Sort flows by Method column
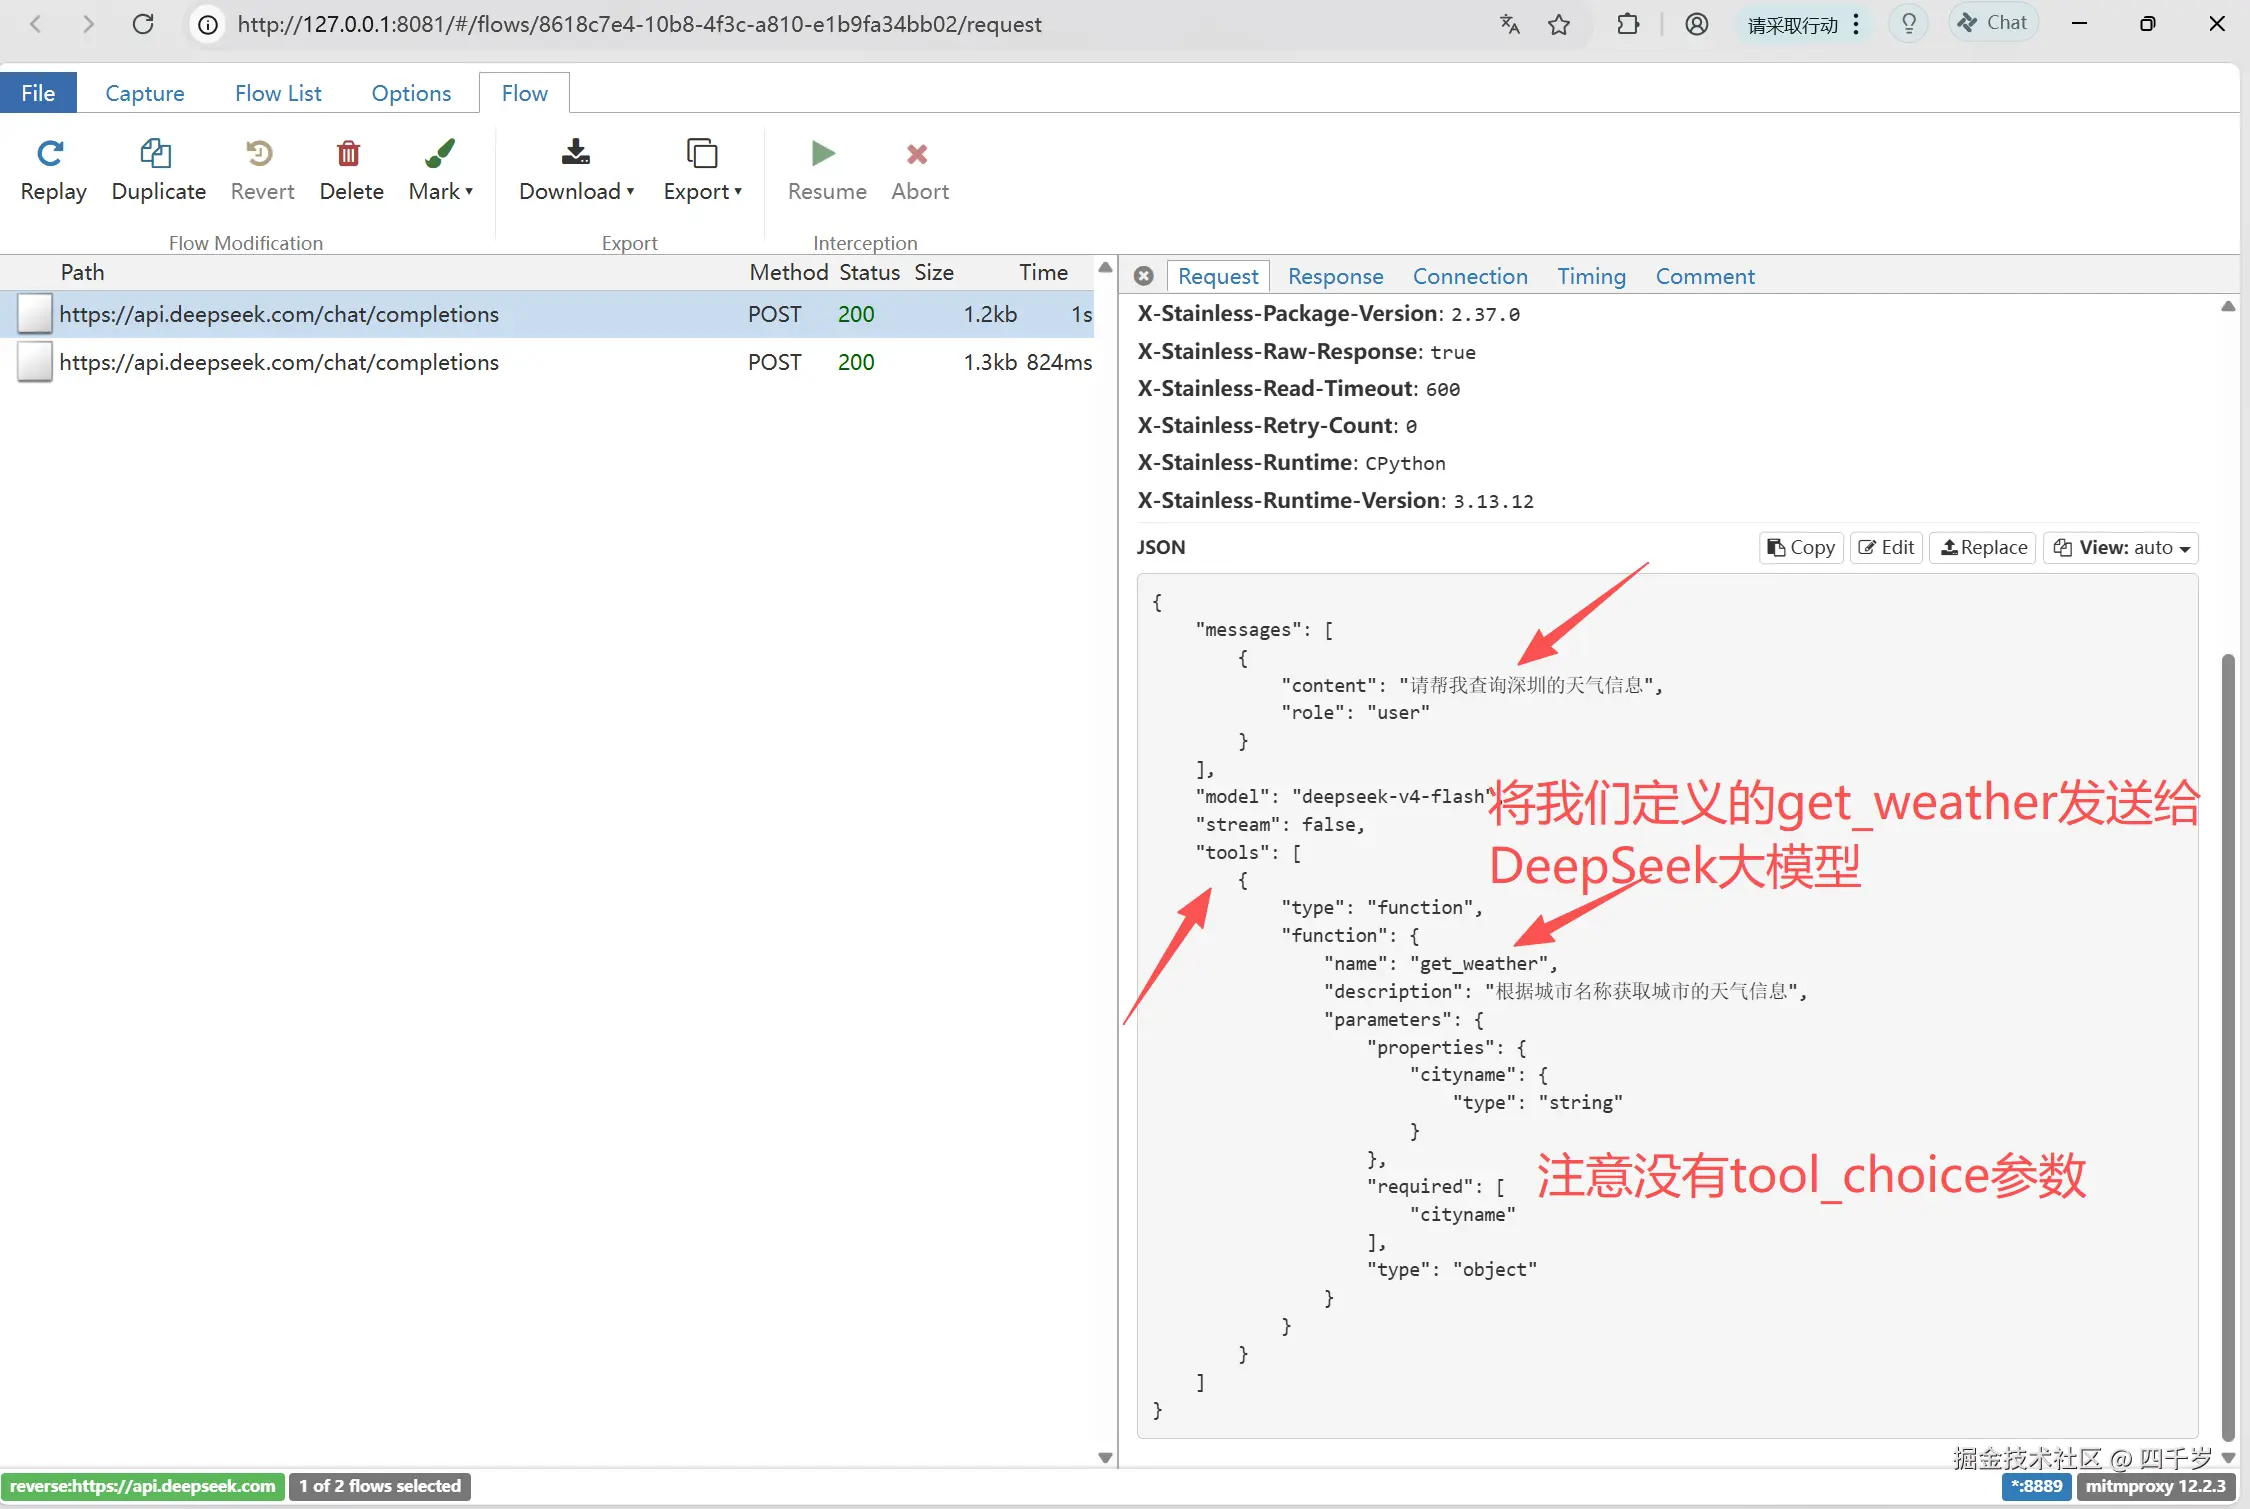The image size is (2250, 1509). coord(788,272)
